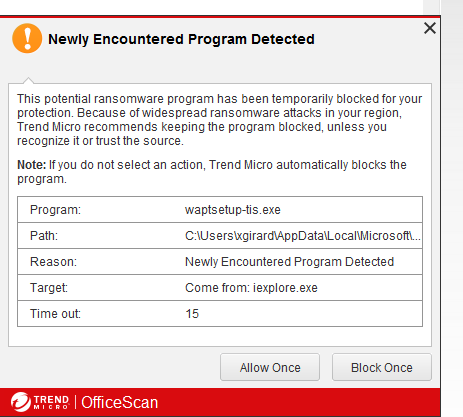Click the red OfficeScan footer bar
This screenshot has height=417, width=463.
tap(220, 402)
